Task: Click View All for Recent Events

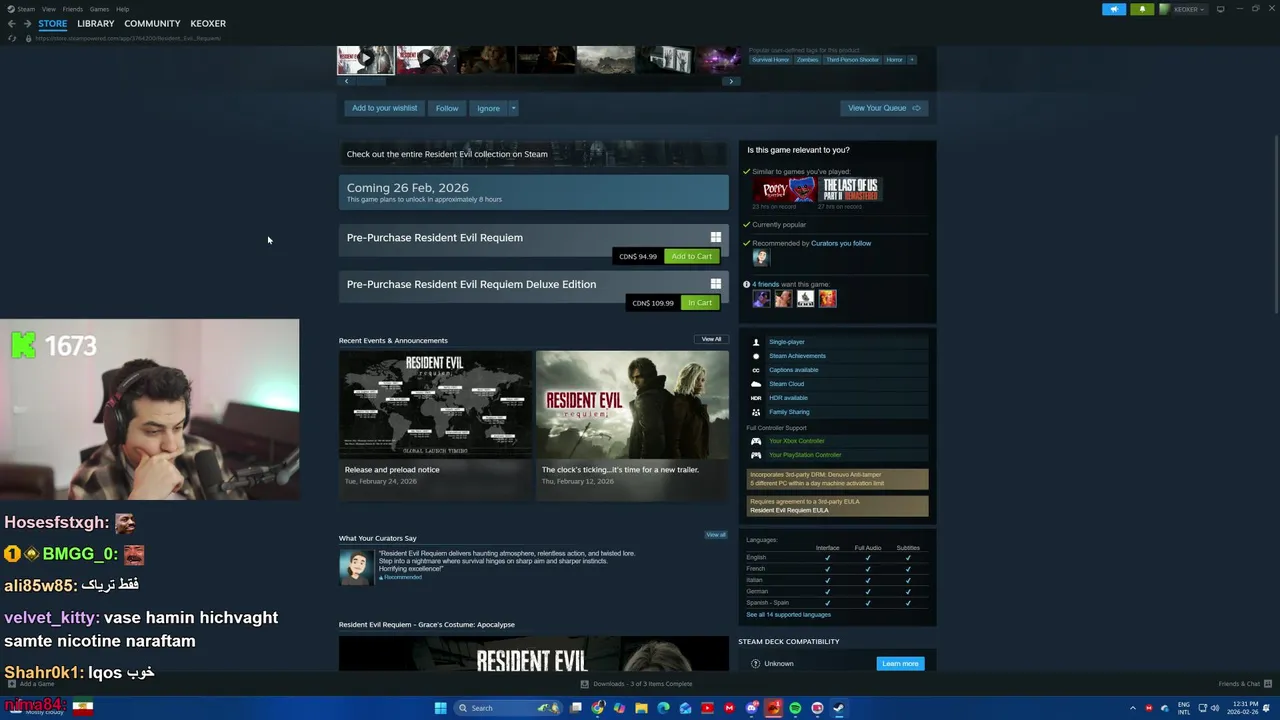Action: [711, 339]
